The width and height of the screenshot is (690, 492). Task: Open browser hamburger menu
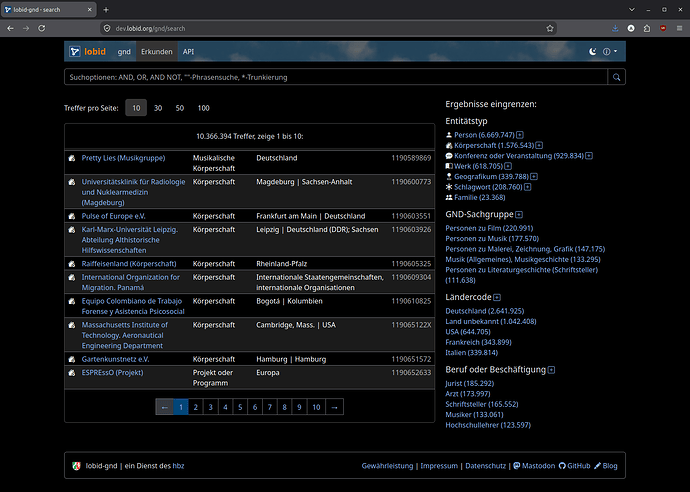point(679,28)
